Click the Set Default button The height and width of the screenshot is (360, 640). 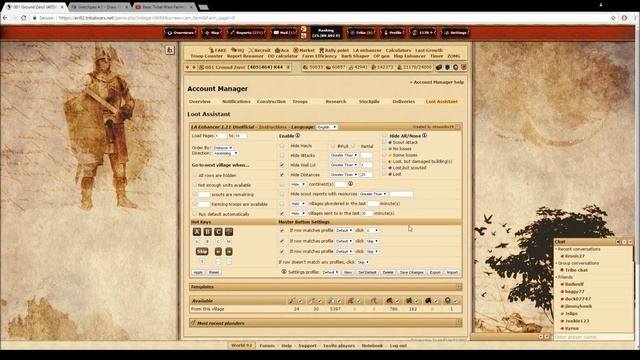tap(367, 272)
